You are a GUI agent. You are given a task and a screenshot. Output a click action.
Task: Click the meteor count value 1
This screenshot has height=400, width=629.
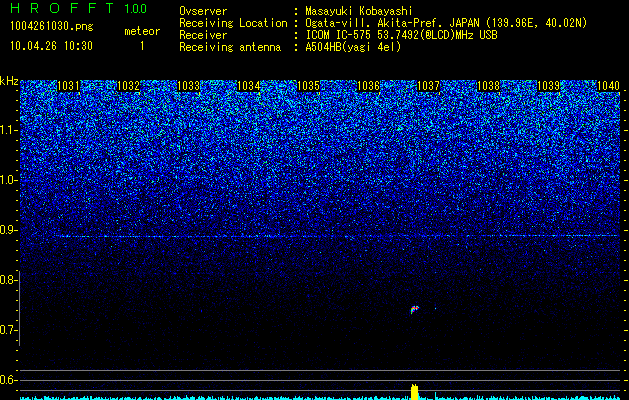(x=142, y=46)
